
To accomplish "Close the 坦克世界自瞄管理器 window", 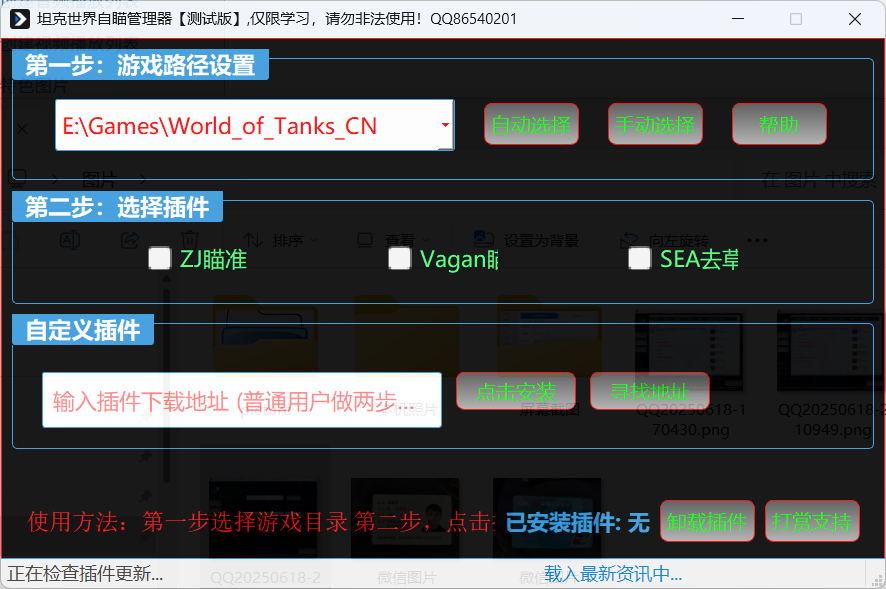I will pyautogui.click(x=854, y=19).
